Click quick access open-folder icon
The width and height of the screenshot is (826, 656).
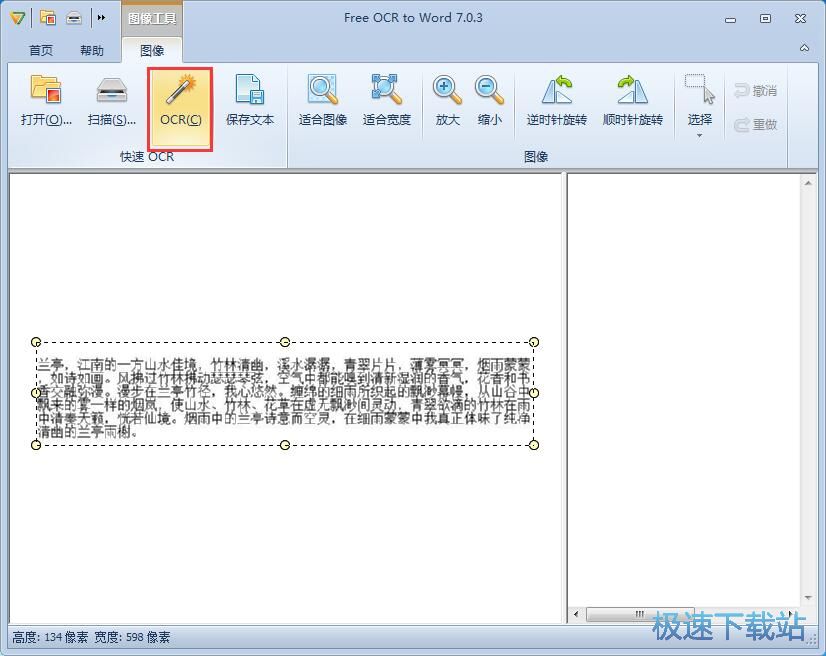(48, 18)
